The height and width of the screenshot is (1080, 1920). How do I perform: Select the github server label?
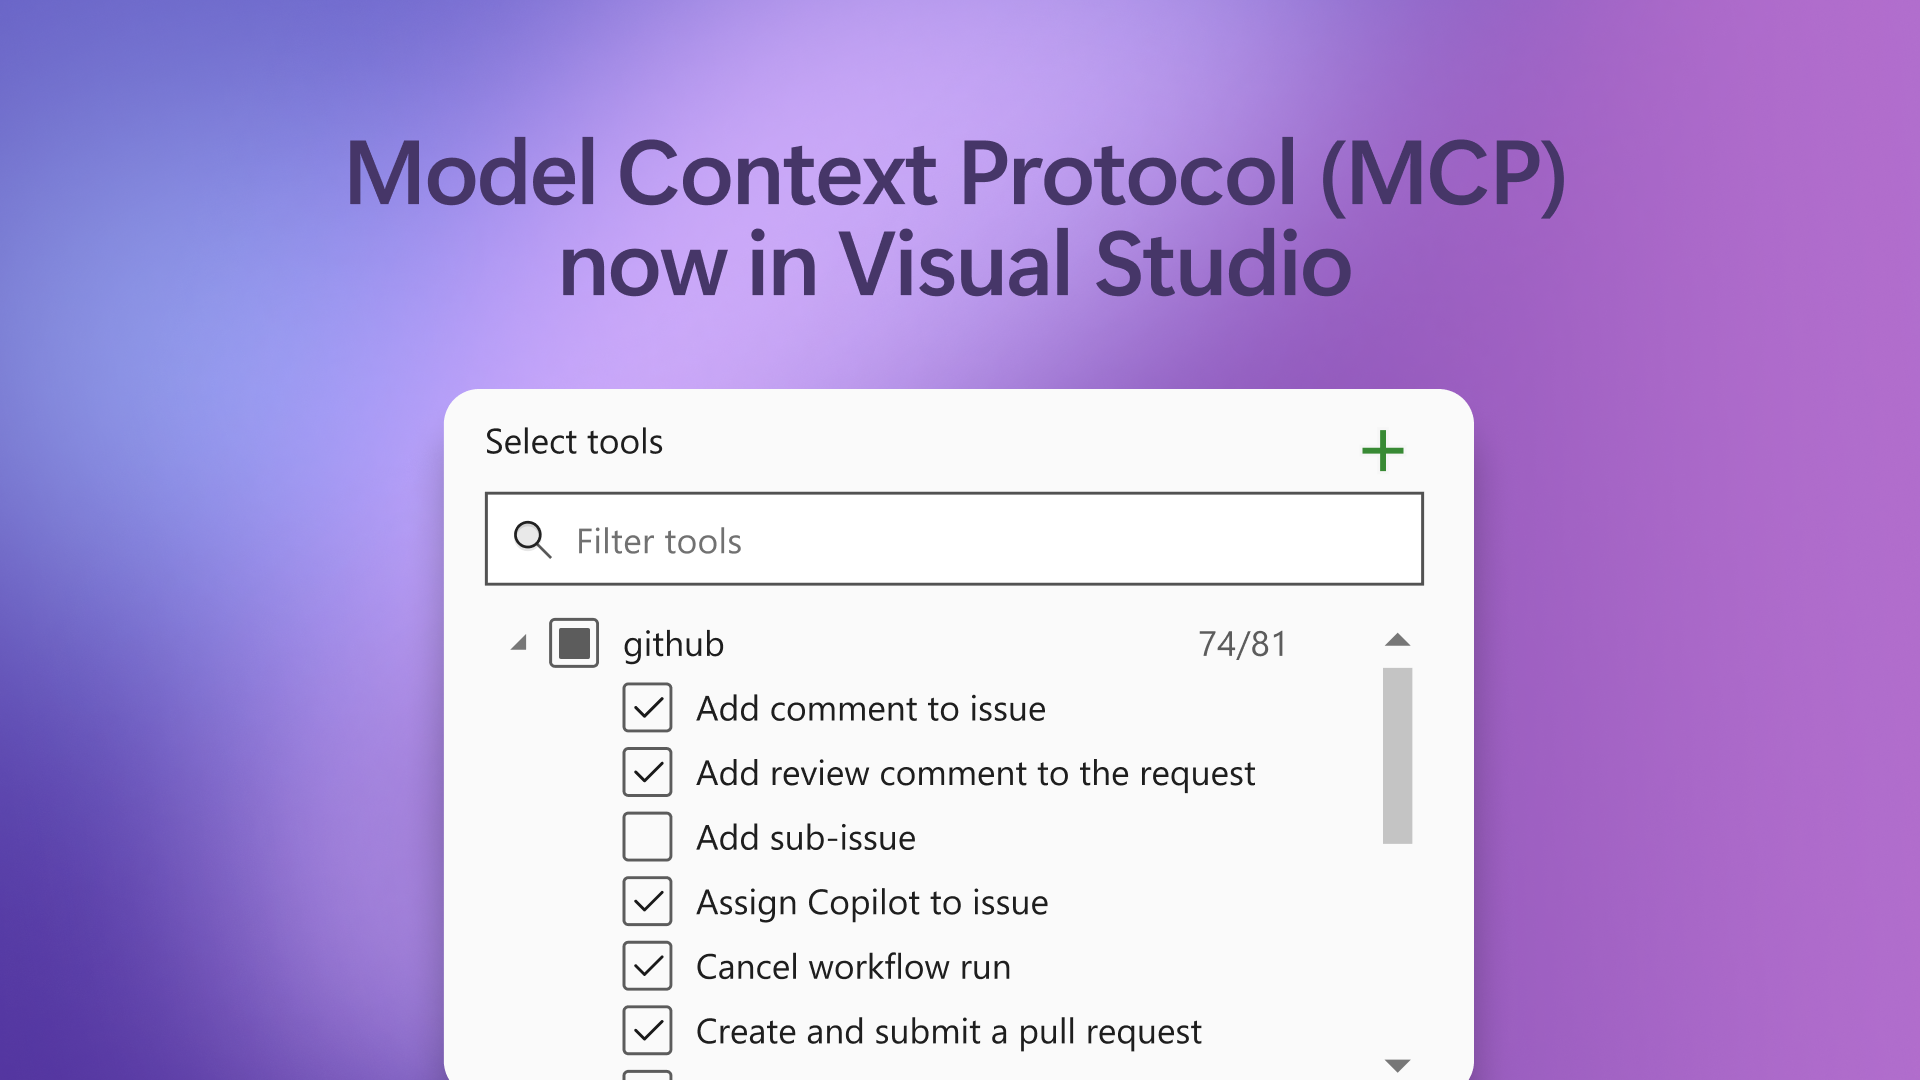coord(673,644)
